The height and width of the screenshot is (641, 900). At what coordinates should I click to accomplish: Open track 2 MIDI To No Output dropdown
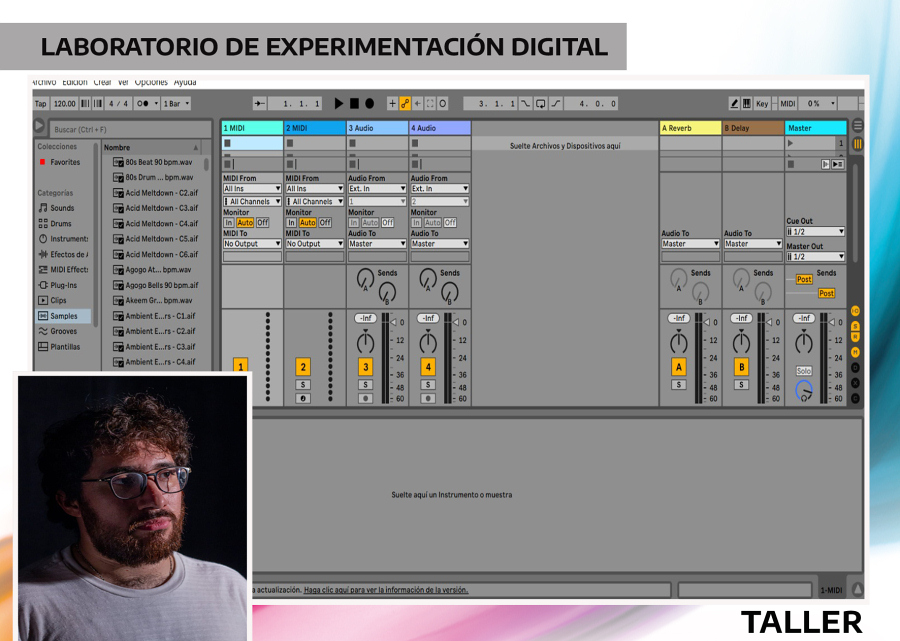pos(315,244)
